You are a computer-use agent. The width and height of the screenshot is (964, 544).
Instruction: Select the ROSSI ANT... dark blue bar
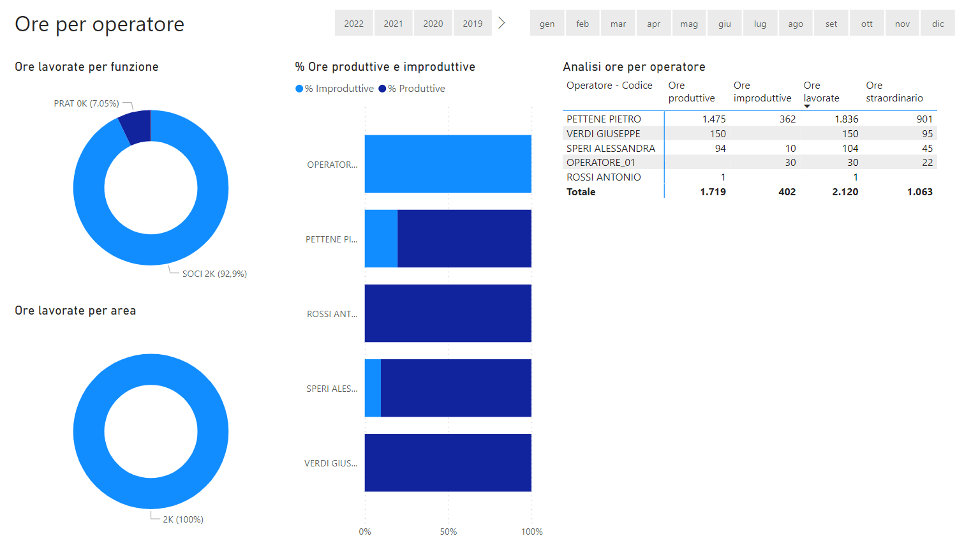pyautogui.click(x=447, y=314)
